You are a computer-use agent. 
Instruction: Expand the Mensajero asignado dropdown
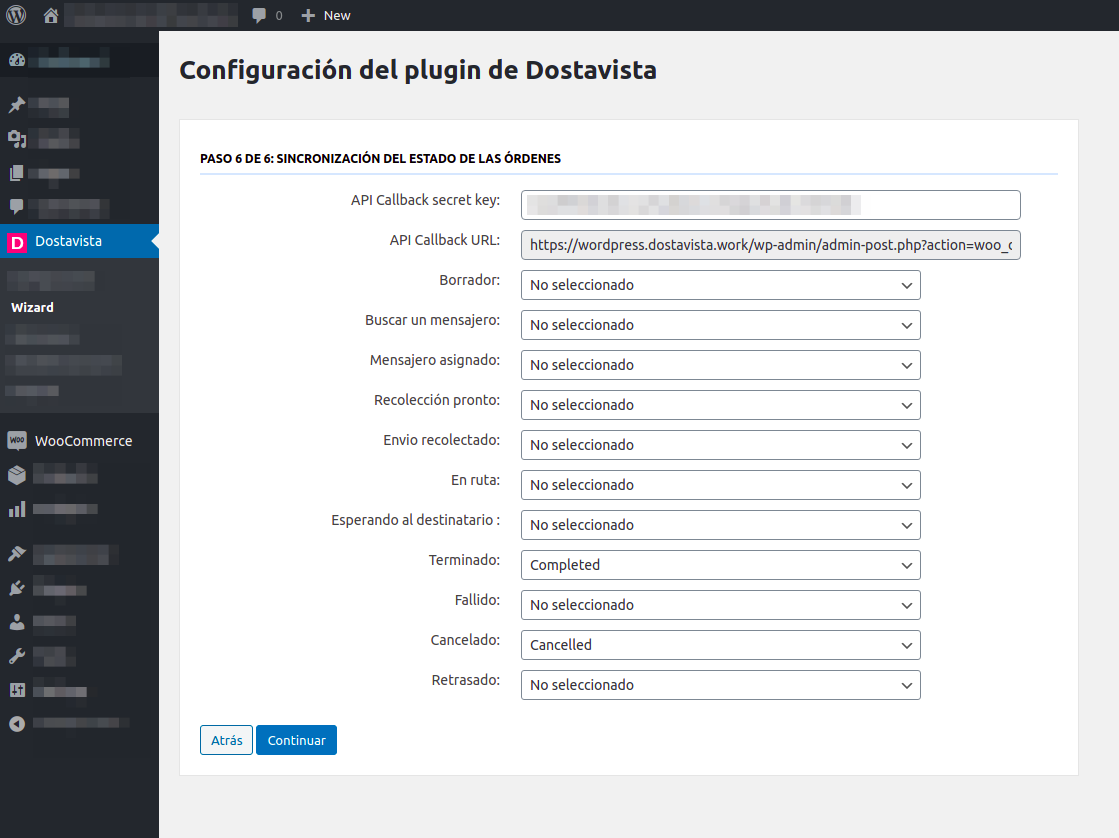[721, 365]
